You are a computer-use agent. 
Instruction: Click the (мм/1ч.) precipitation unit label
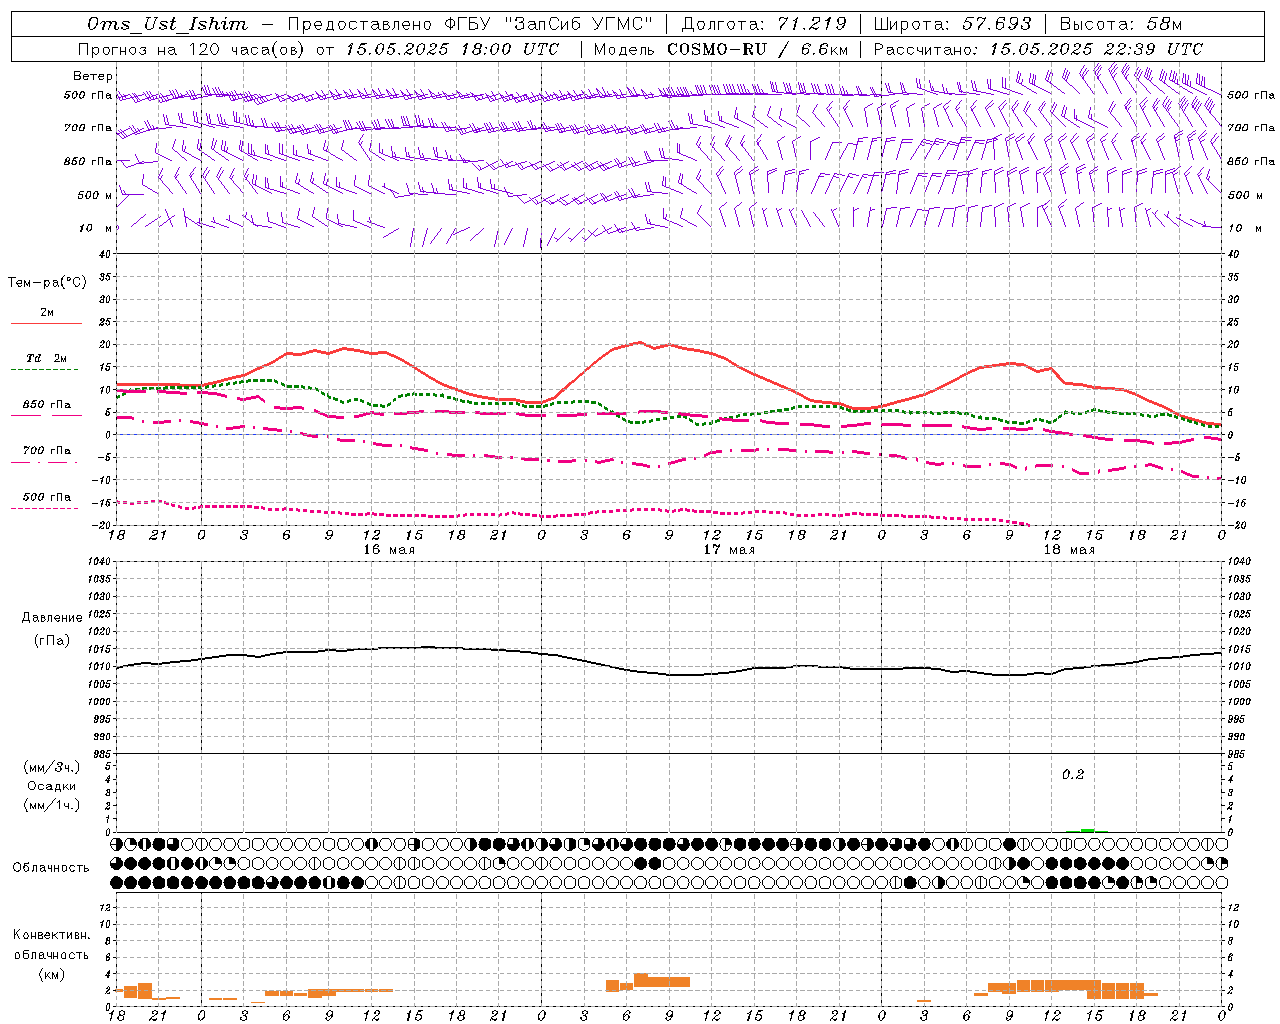tap(51, 805)
